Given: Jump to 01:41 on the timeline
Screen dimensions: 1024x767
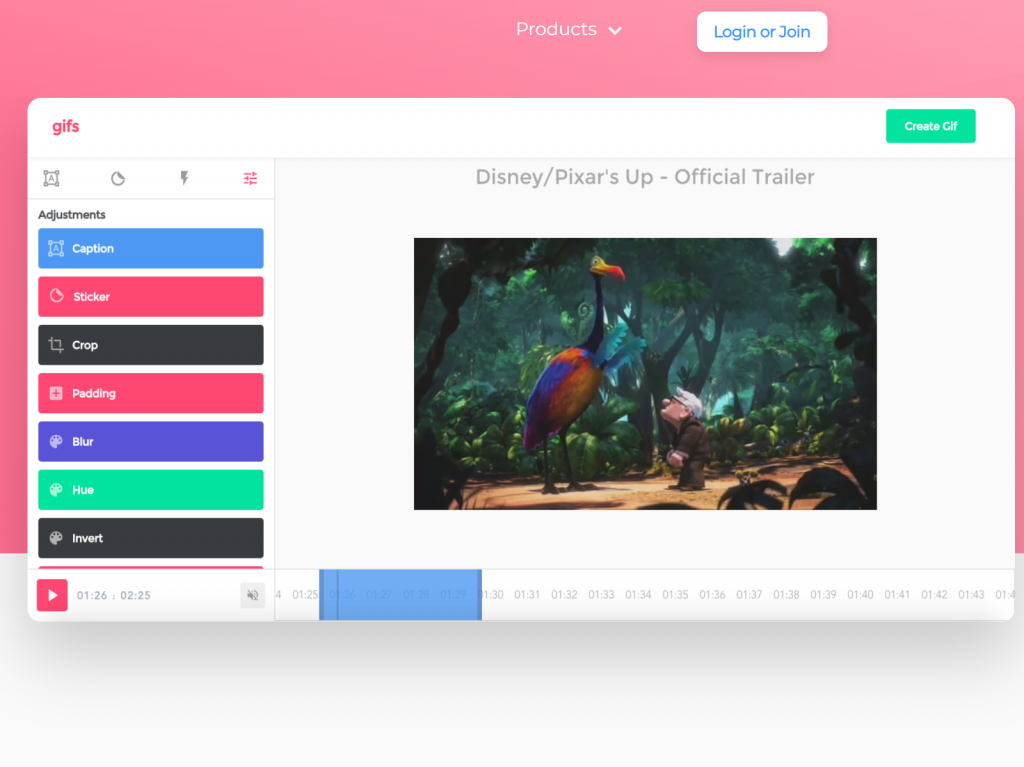Looking at the screenshot, I should click(897, 595).
